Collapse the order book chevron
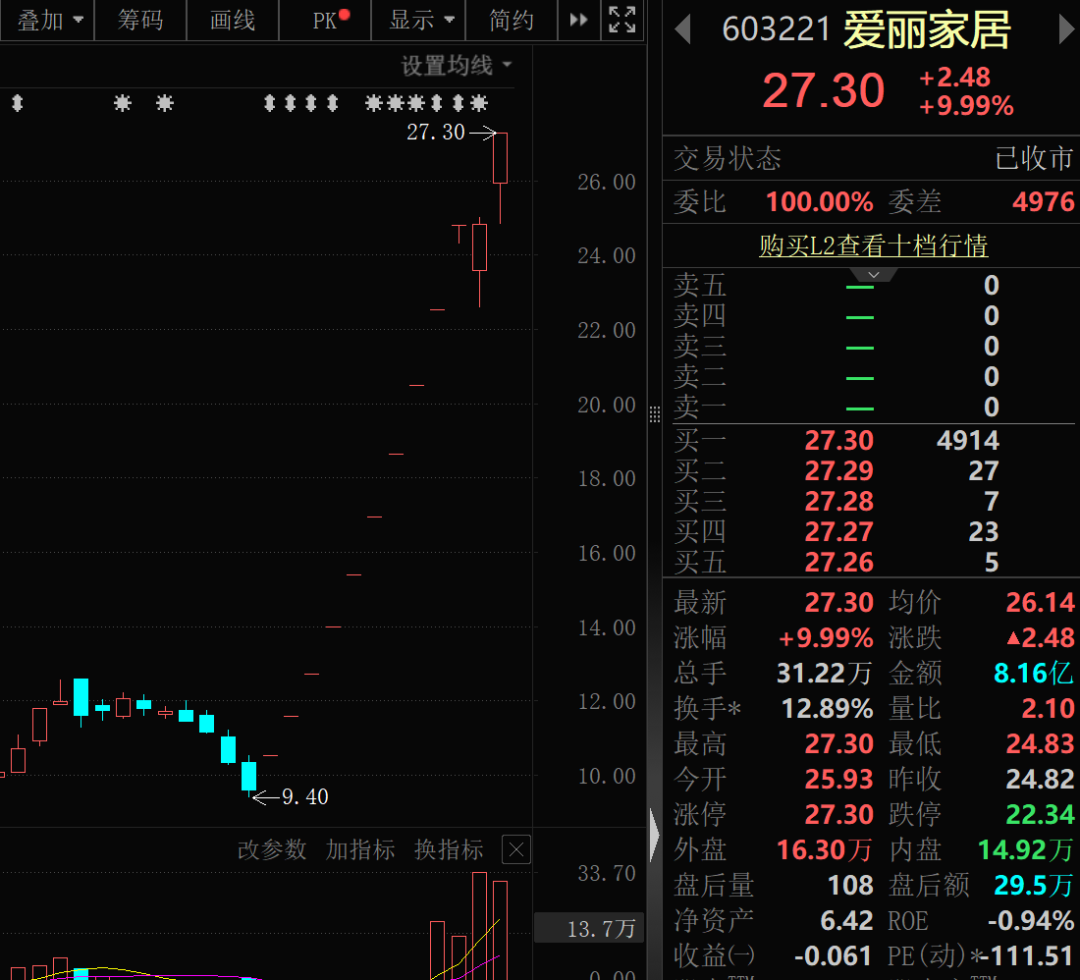1080x980 pixels. tap(873, 275)
